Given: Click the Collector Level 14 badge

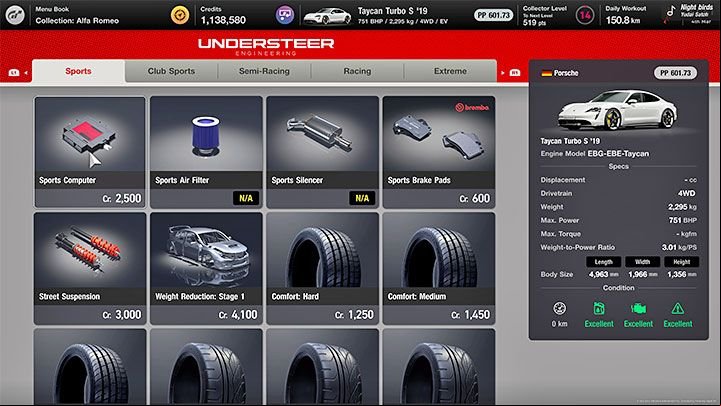Looking at the screenshot, I should tap(585, 15).
